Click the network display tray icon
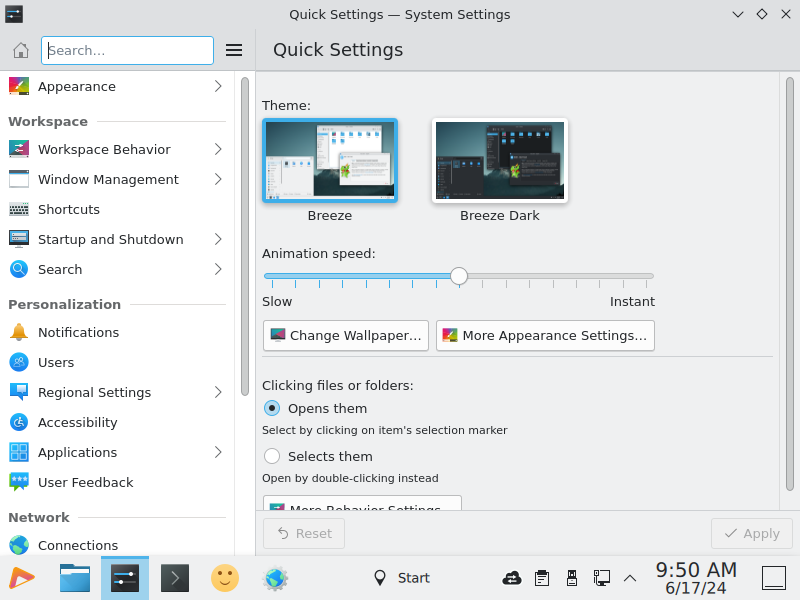 pyautogui.click(x=602, y=578)
